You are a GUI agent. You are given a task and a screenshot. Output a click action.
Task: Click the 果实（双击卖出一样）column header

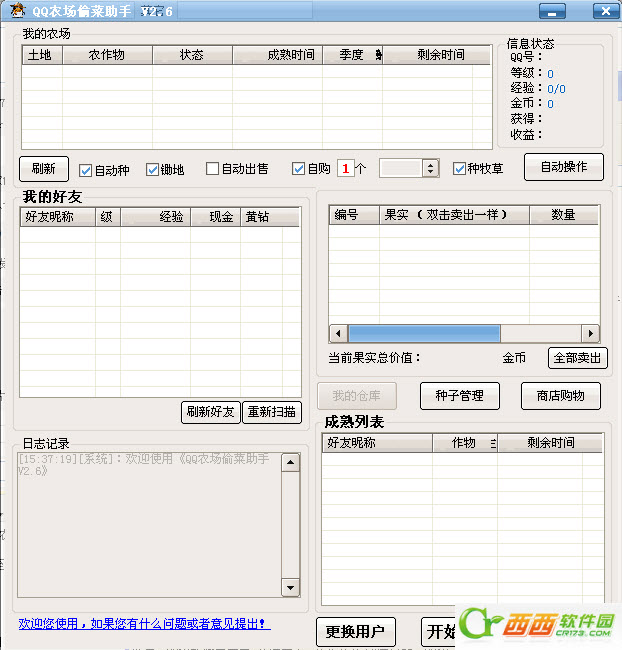[x=454, y=215]
